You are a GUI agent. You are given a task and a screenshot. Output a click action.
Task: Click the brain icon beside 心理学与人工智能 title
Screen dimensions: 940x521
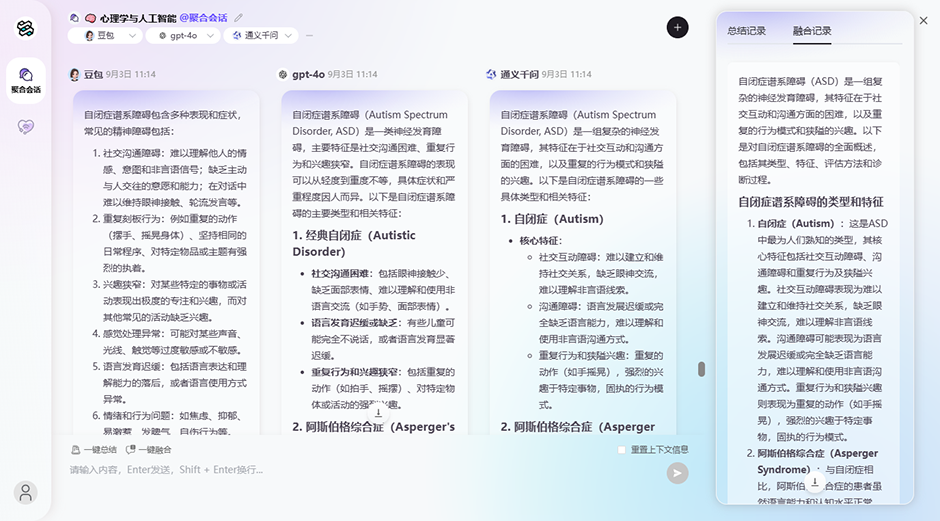click(91, 18)
